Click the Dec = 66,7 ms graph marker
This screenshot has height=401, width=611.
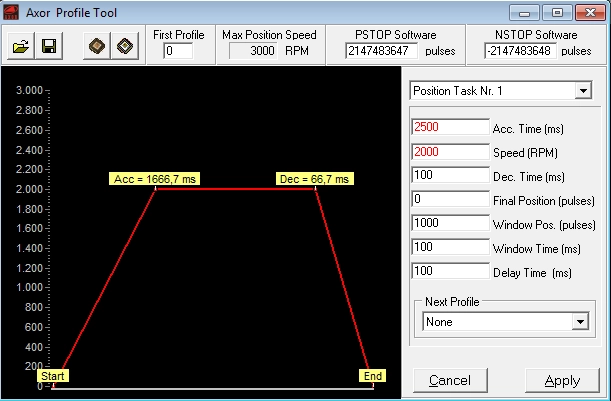tap(315, 179)
